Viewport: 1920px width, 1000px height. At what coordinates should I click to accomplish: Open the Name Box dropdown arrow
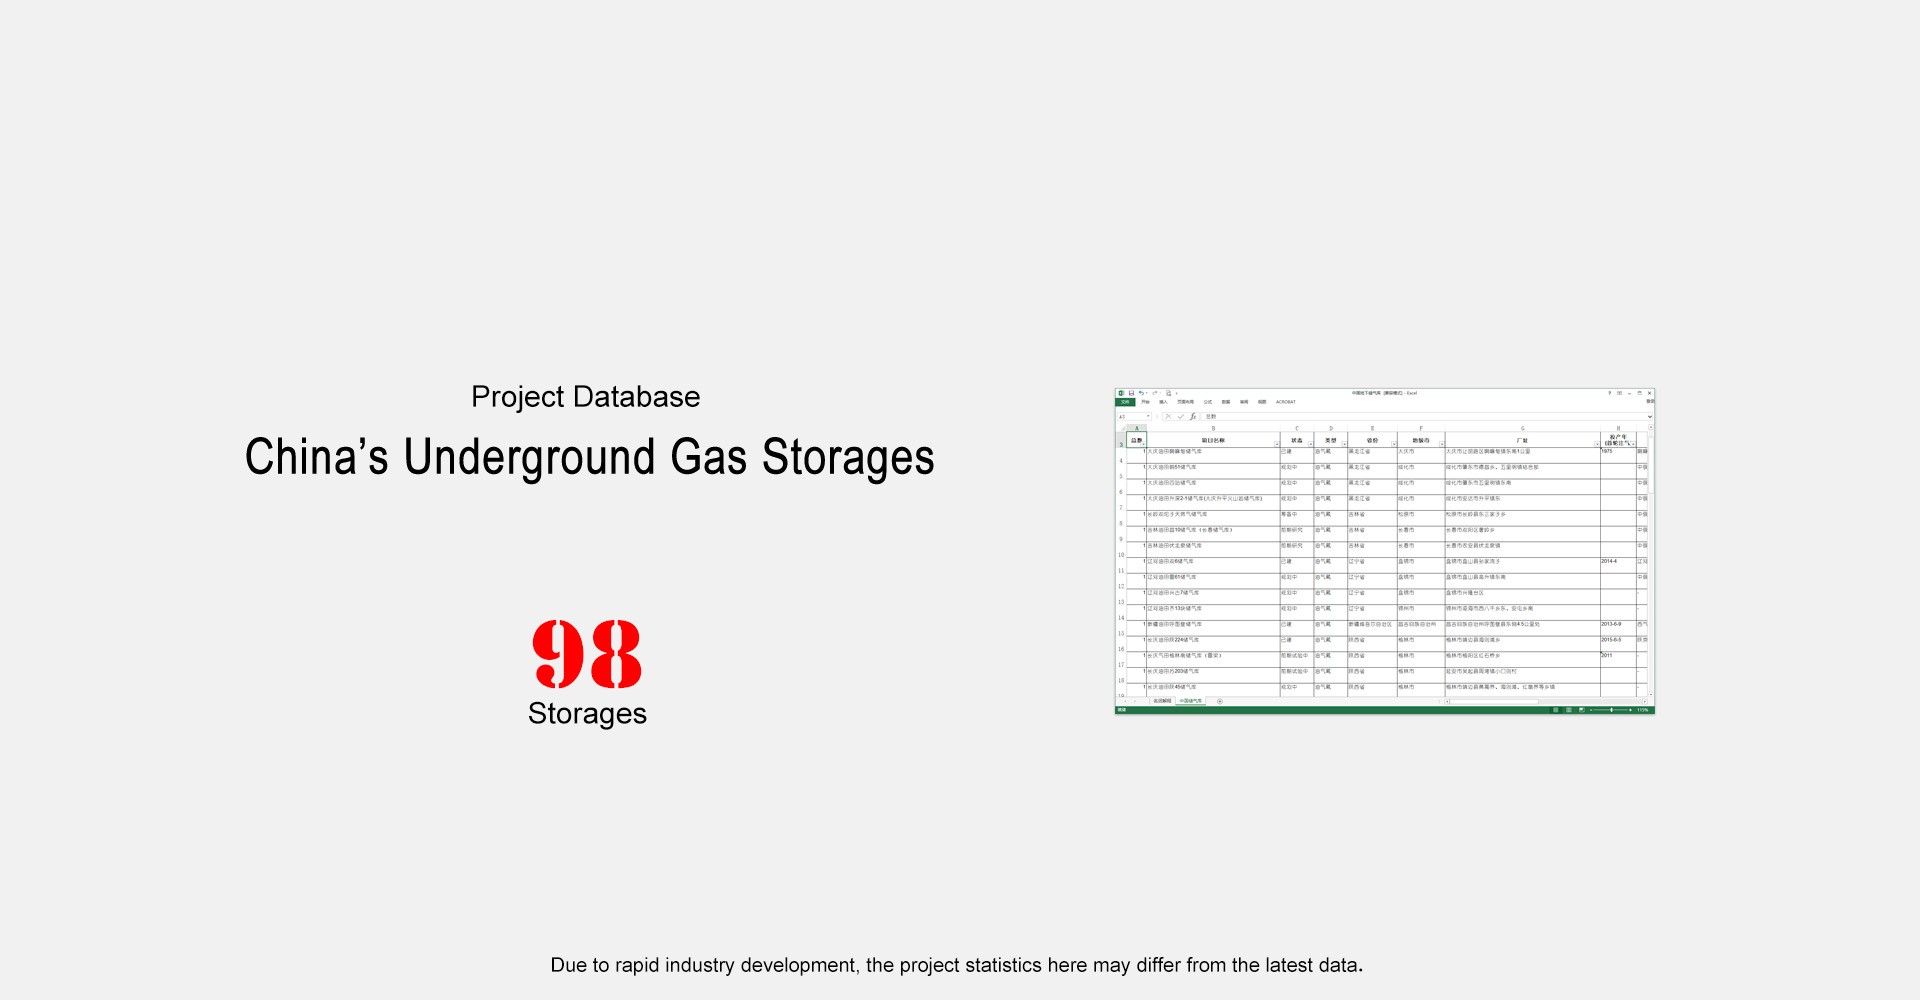point(1148,416)
